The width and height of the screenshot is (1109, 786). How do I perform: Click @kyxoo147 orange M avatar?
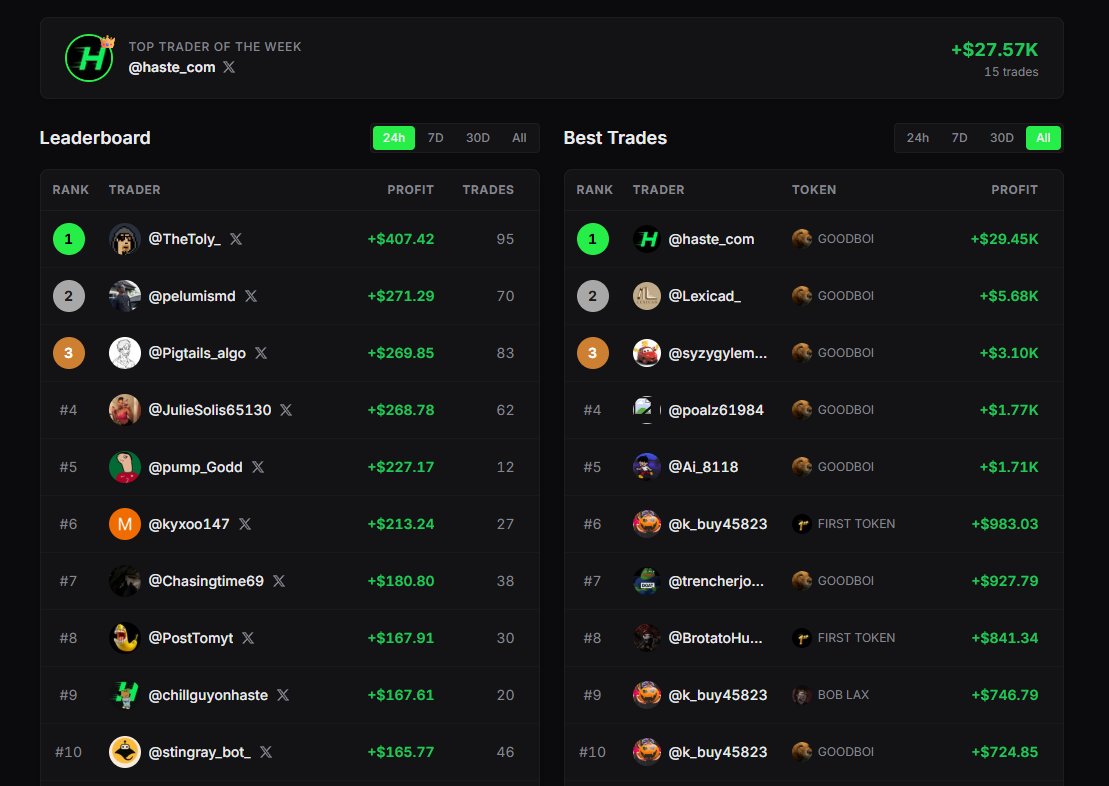(x=124, y=524)
